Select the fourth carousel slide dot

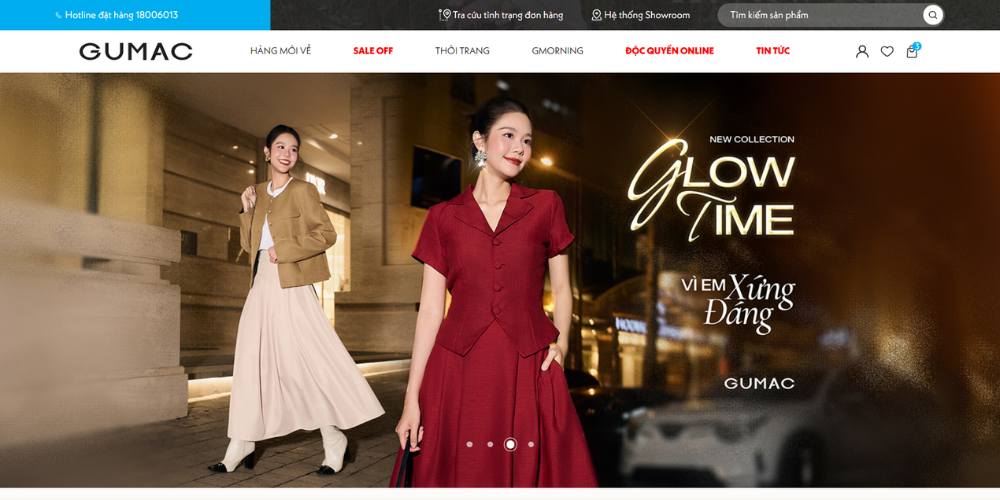point(531,445)
